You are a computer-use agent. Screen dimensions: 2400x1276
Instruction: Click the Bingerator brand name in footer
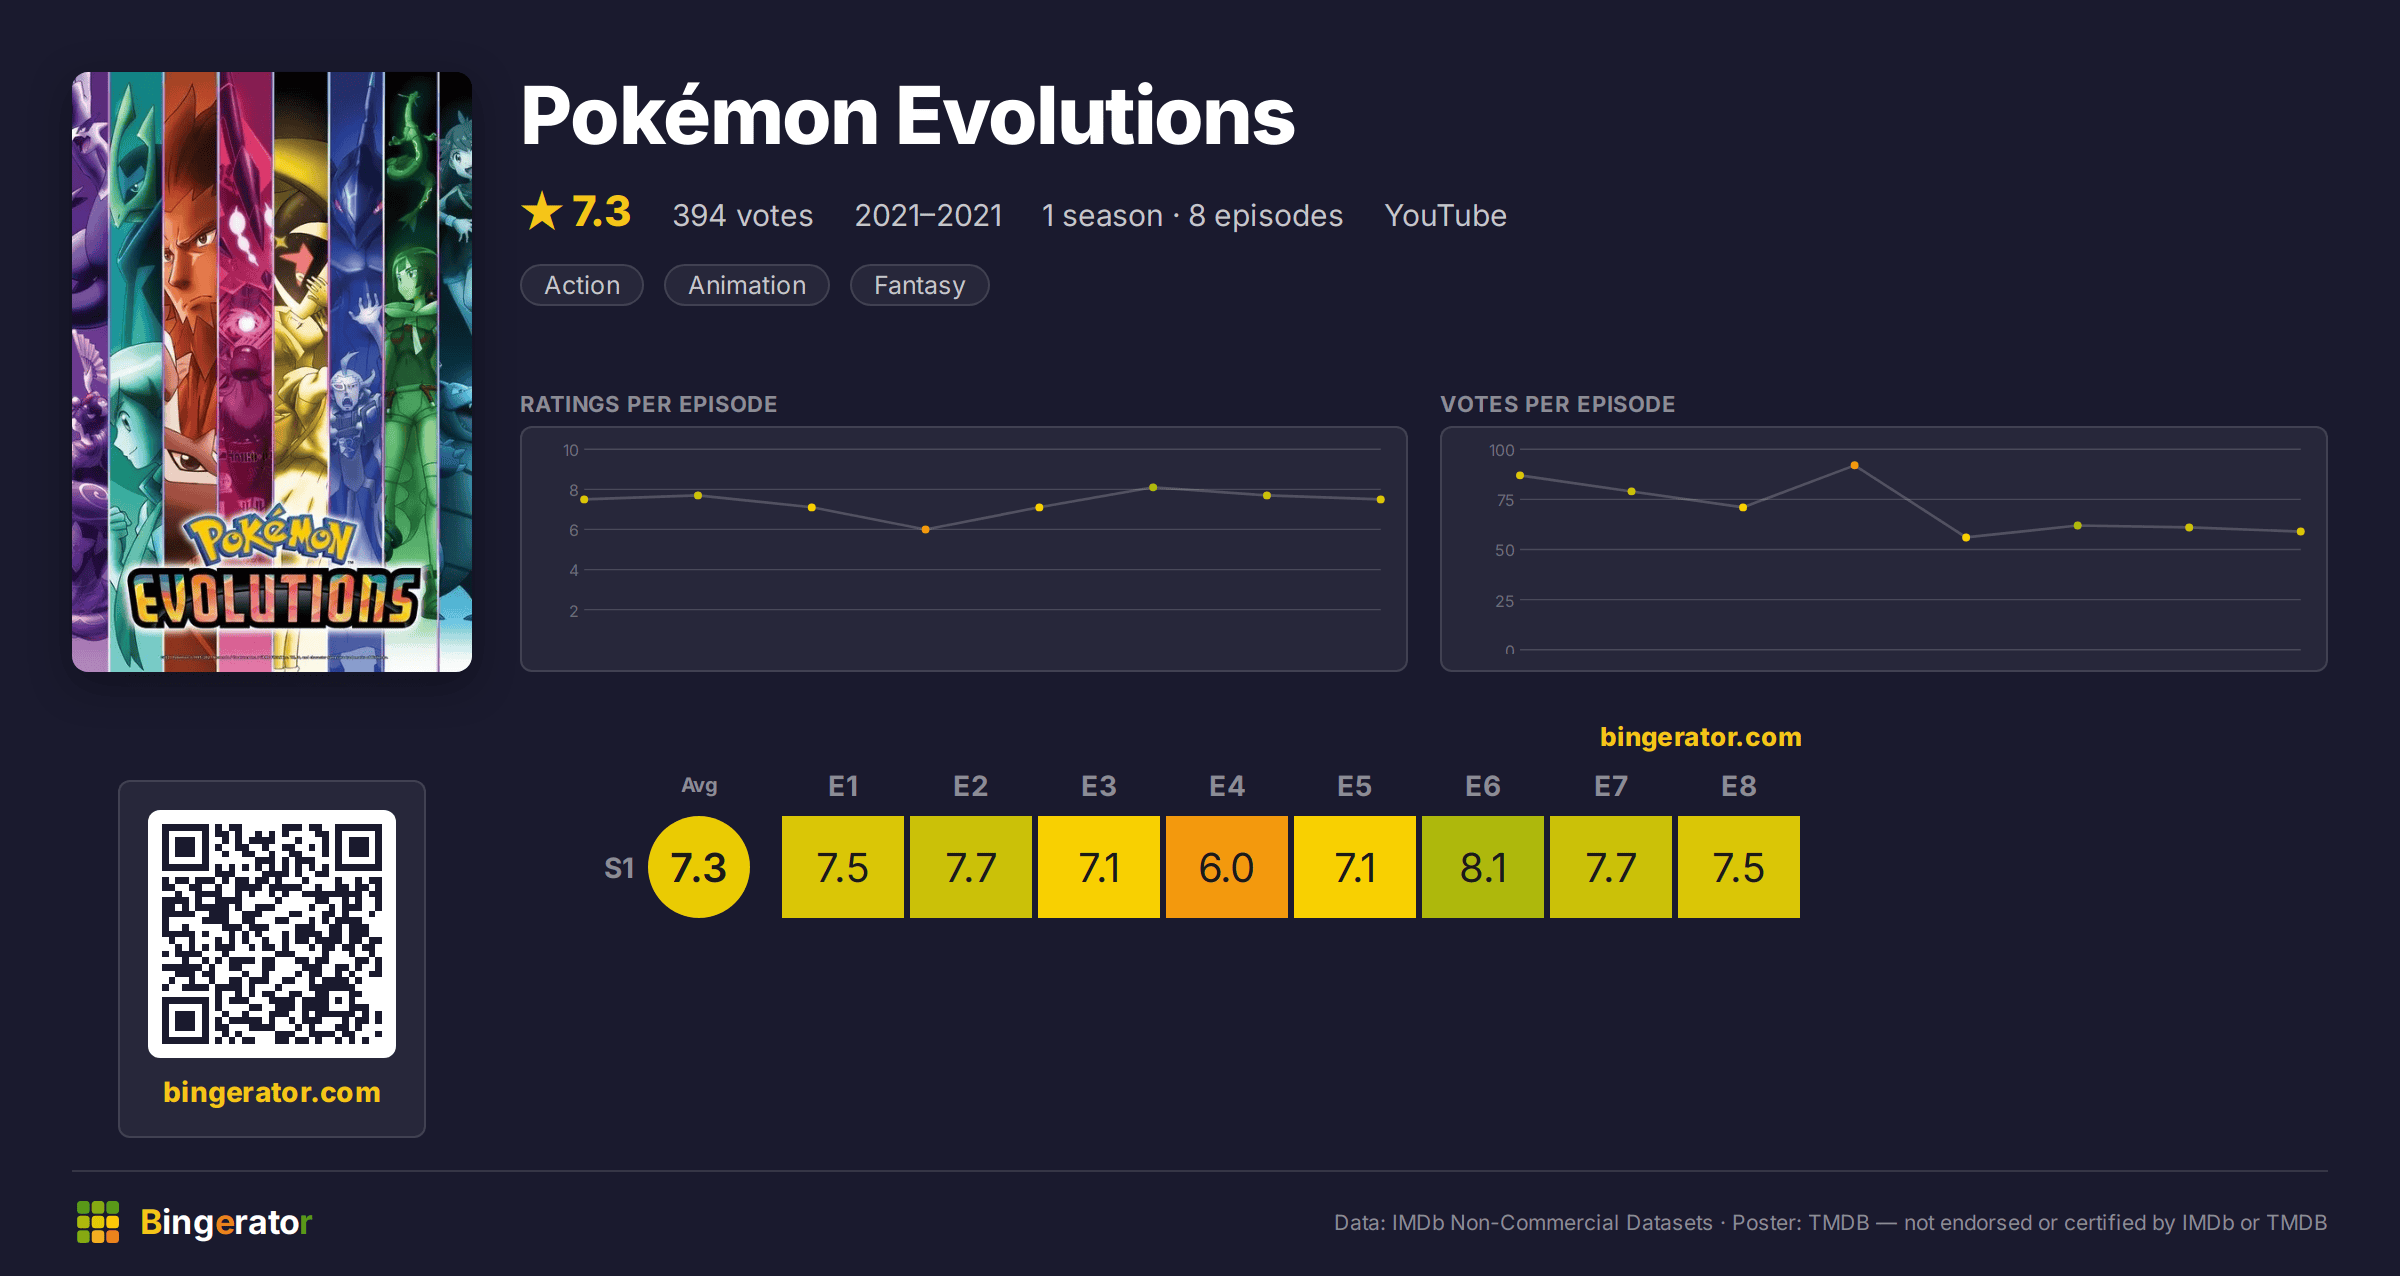226,1222
